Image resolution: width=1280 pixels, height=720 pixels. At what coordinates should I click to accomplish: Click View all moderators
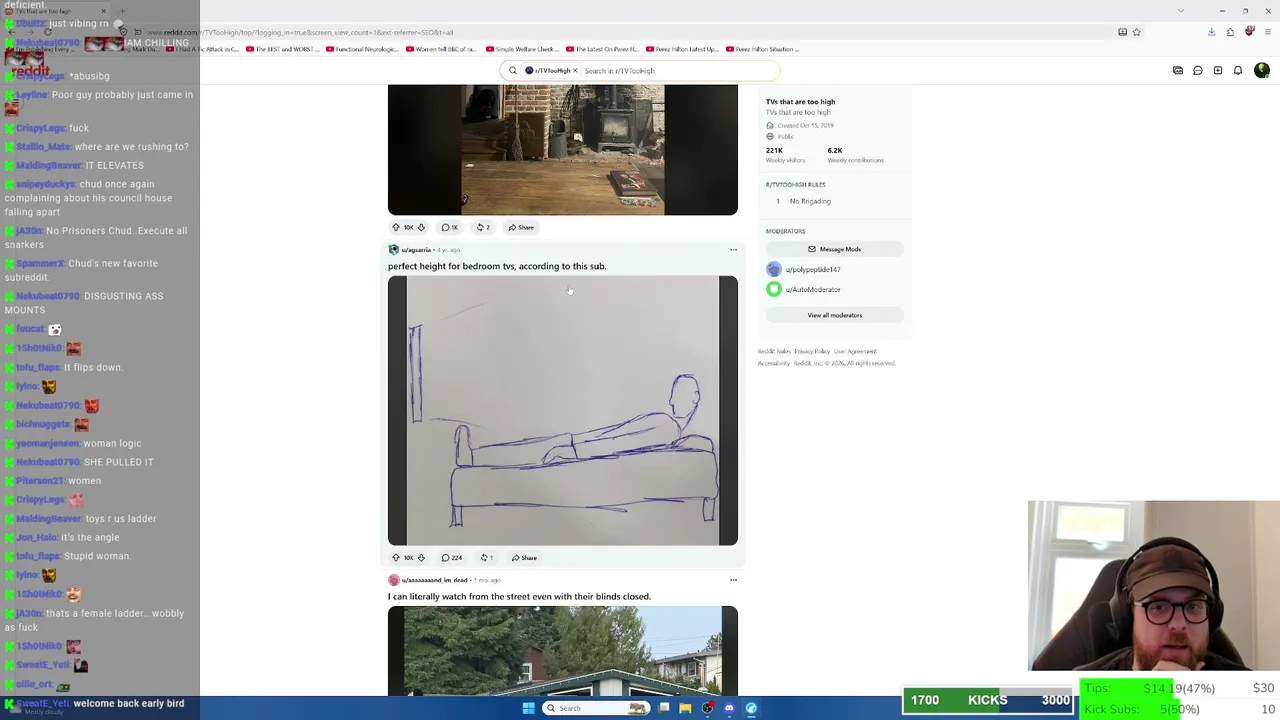pyautogui.click(x=834, y=315)
